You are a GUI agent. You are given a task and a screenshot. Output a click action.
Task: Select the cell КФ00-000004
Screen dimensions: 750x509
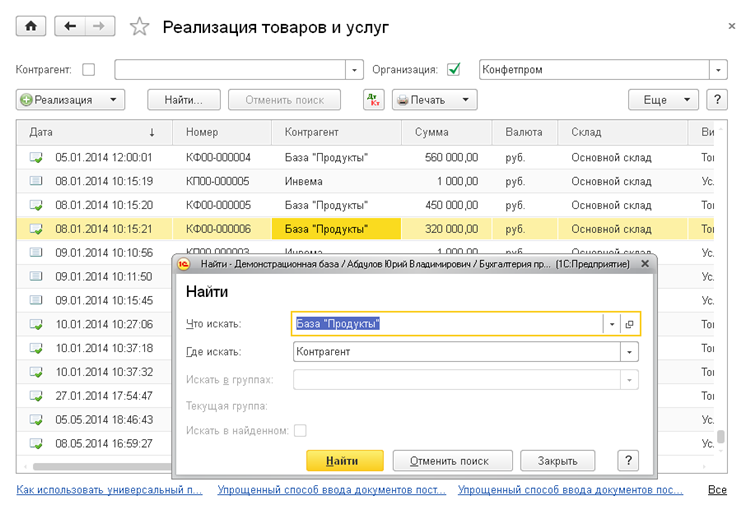pos(218,157)
